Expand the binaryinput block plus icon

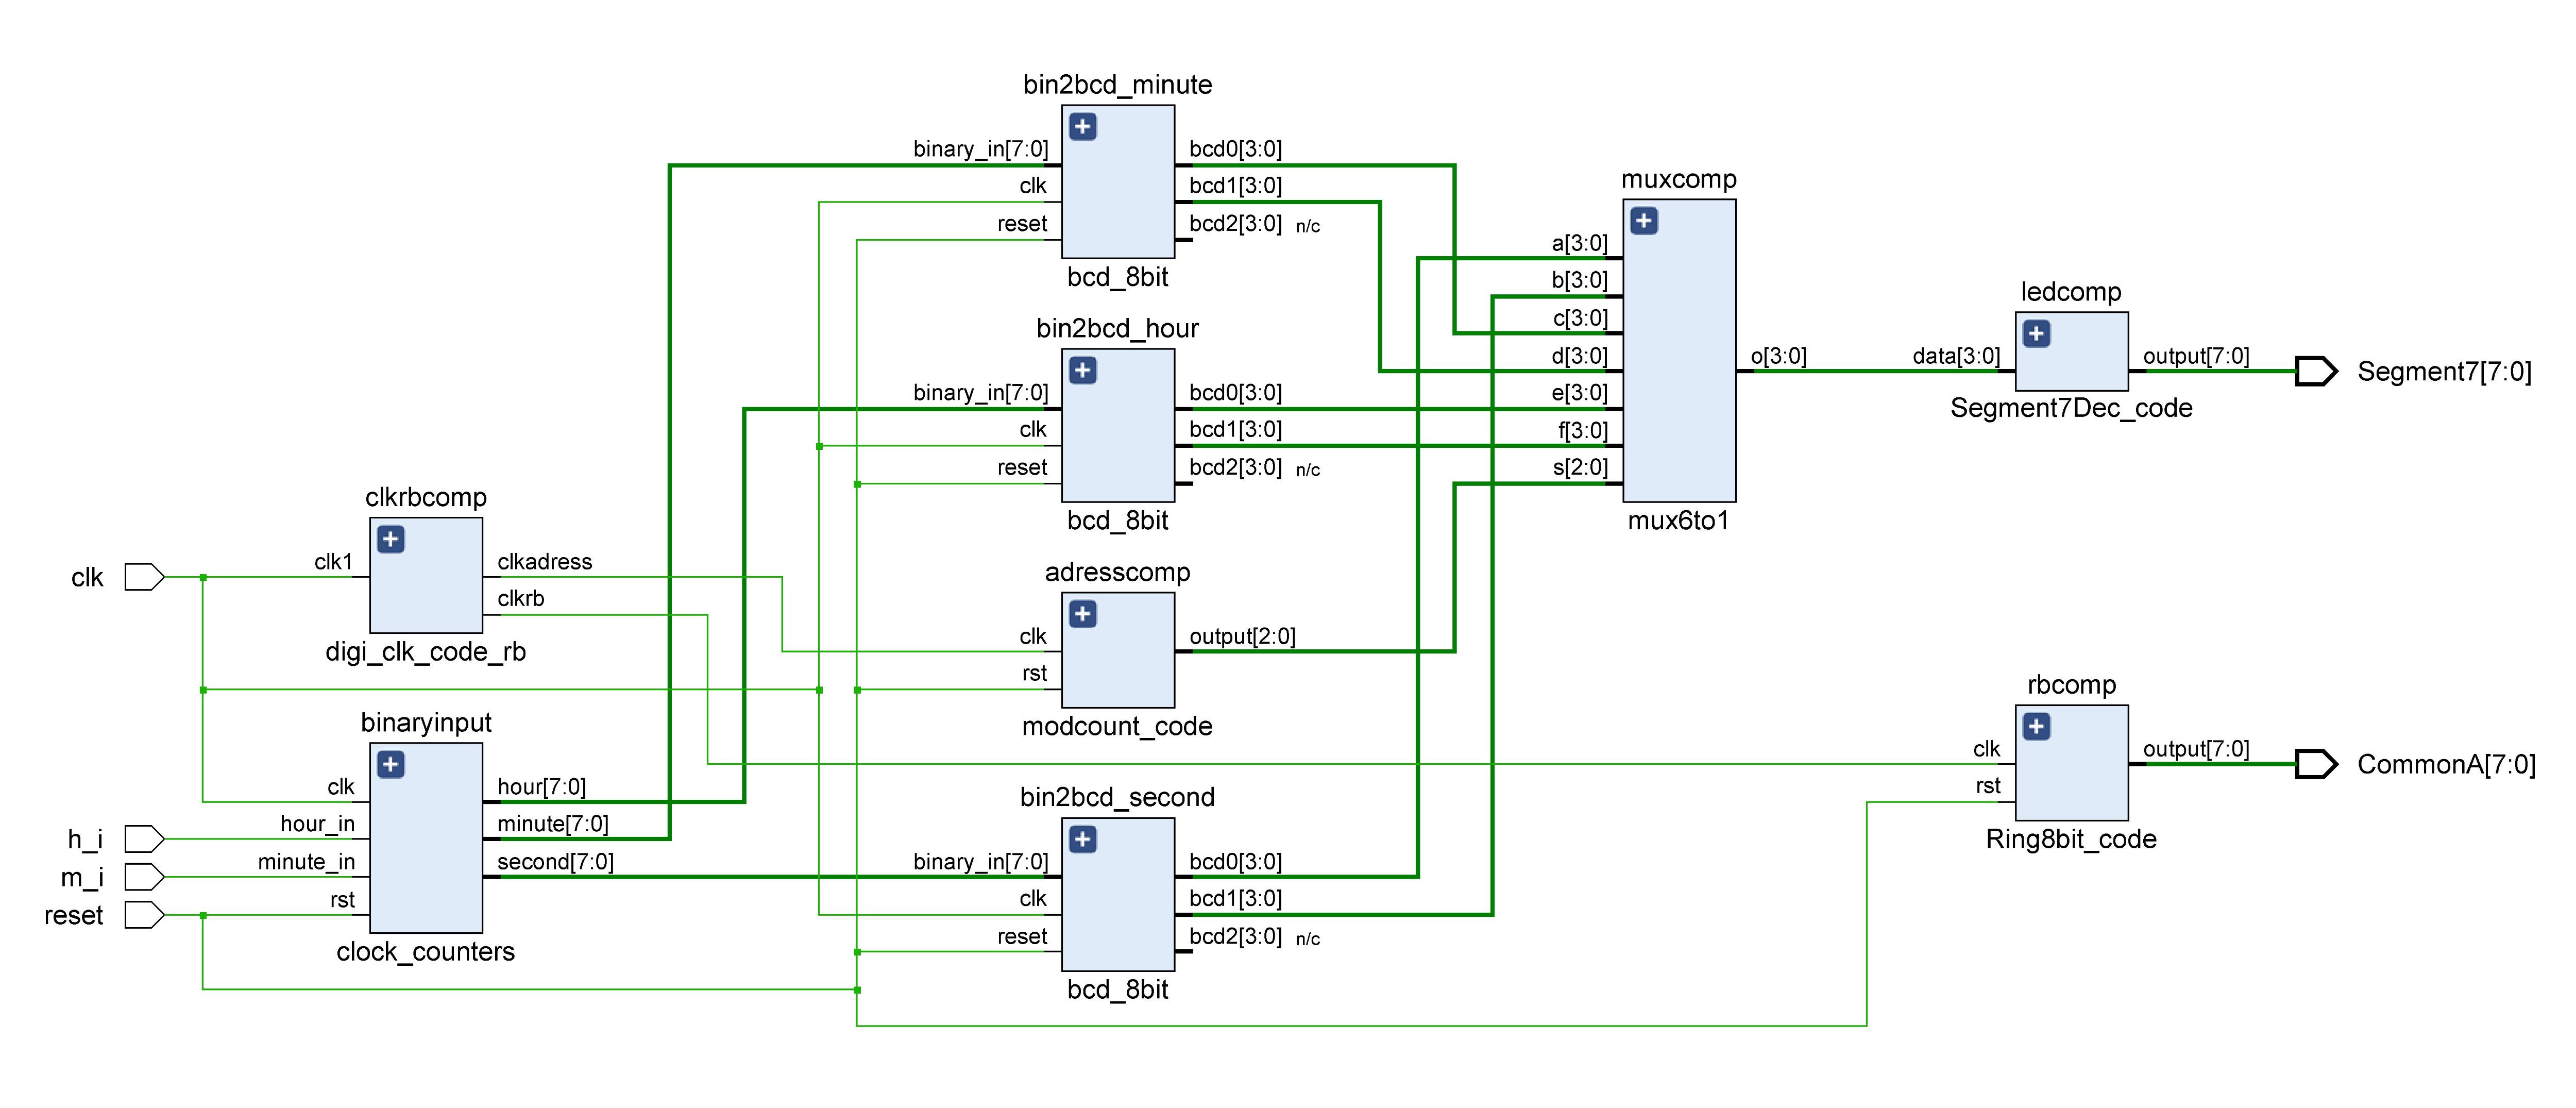[391, 765]
